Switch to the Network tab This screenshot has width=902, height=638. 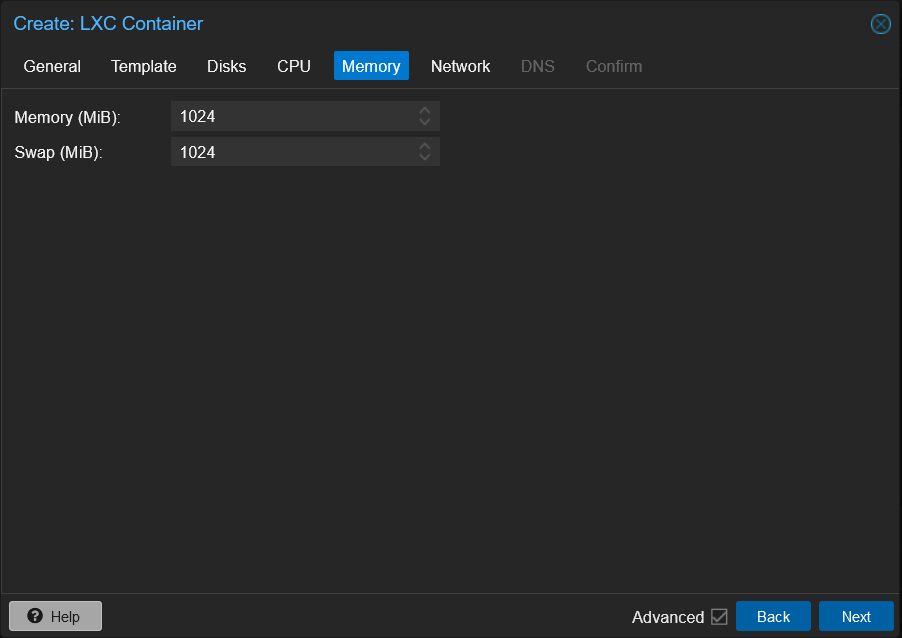(460, 66)
